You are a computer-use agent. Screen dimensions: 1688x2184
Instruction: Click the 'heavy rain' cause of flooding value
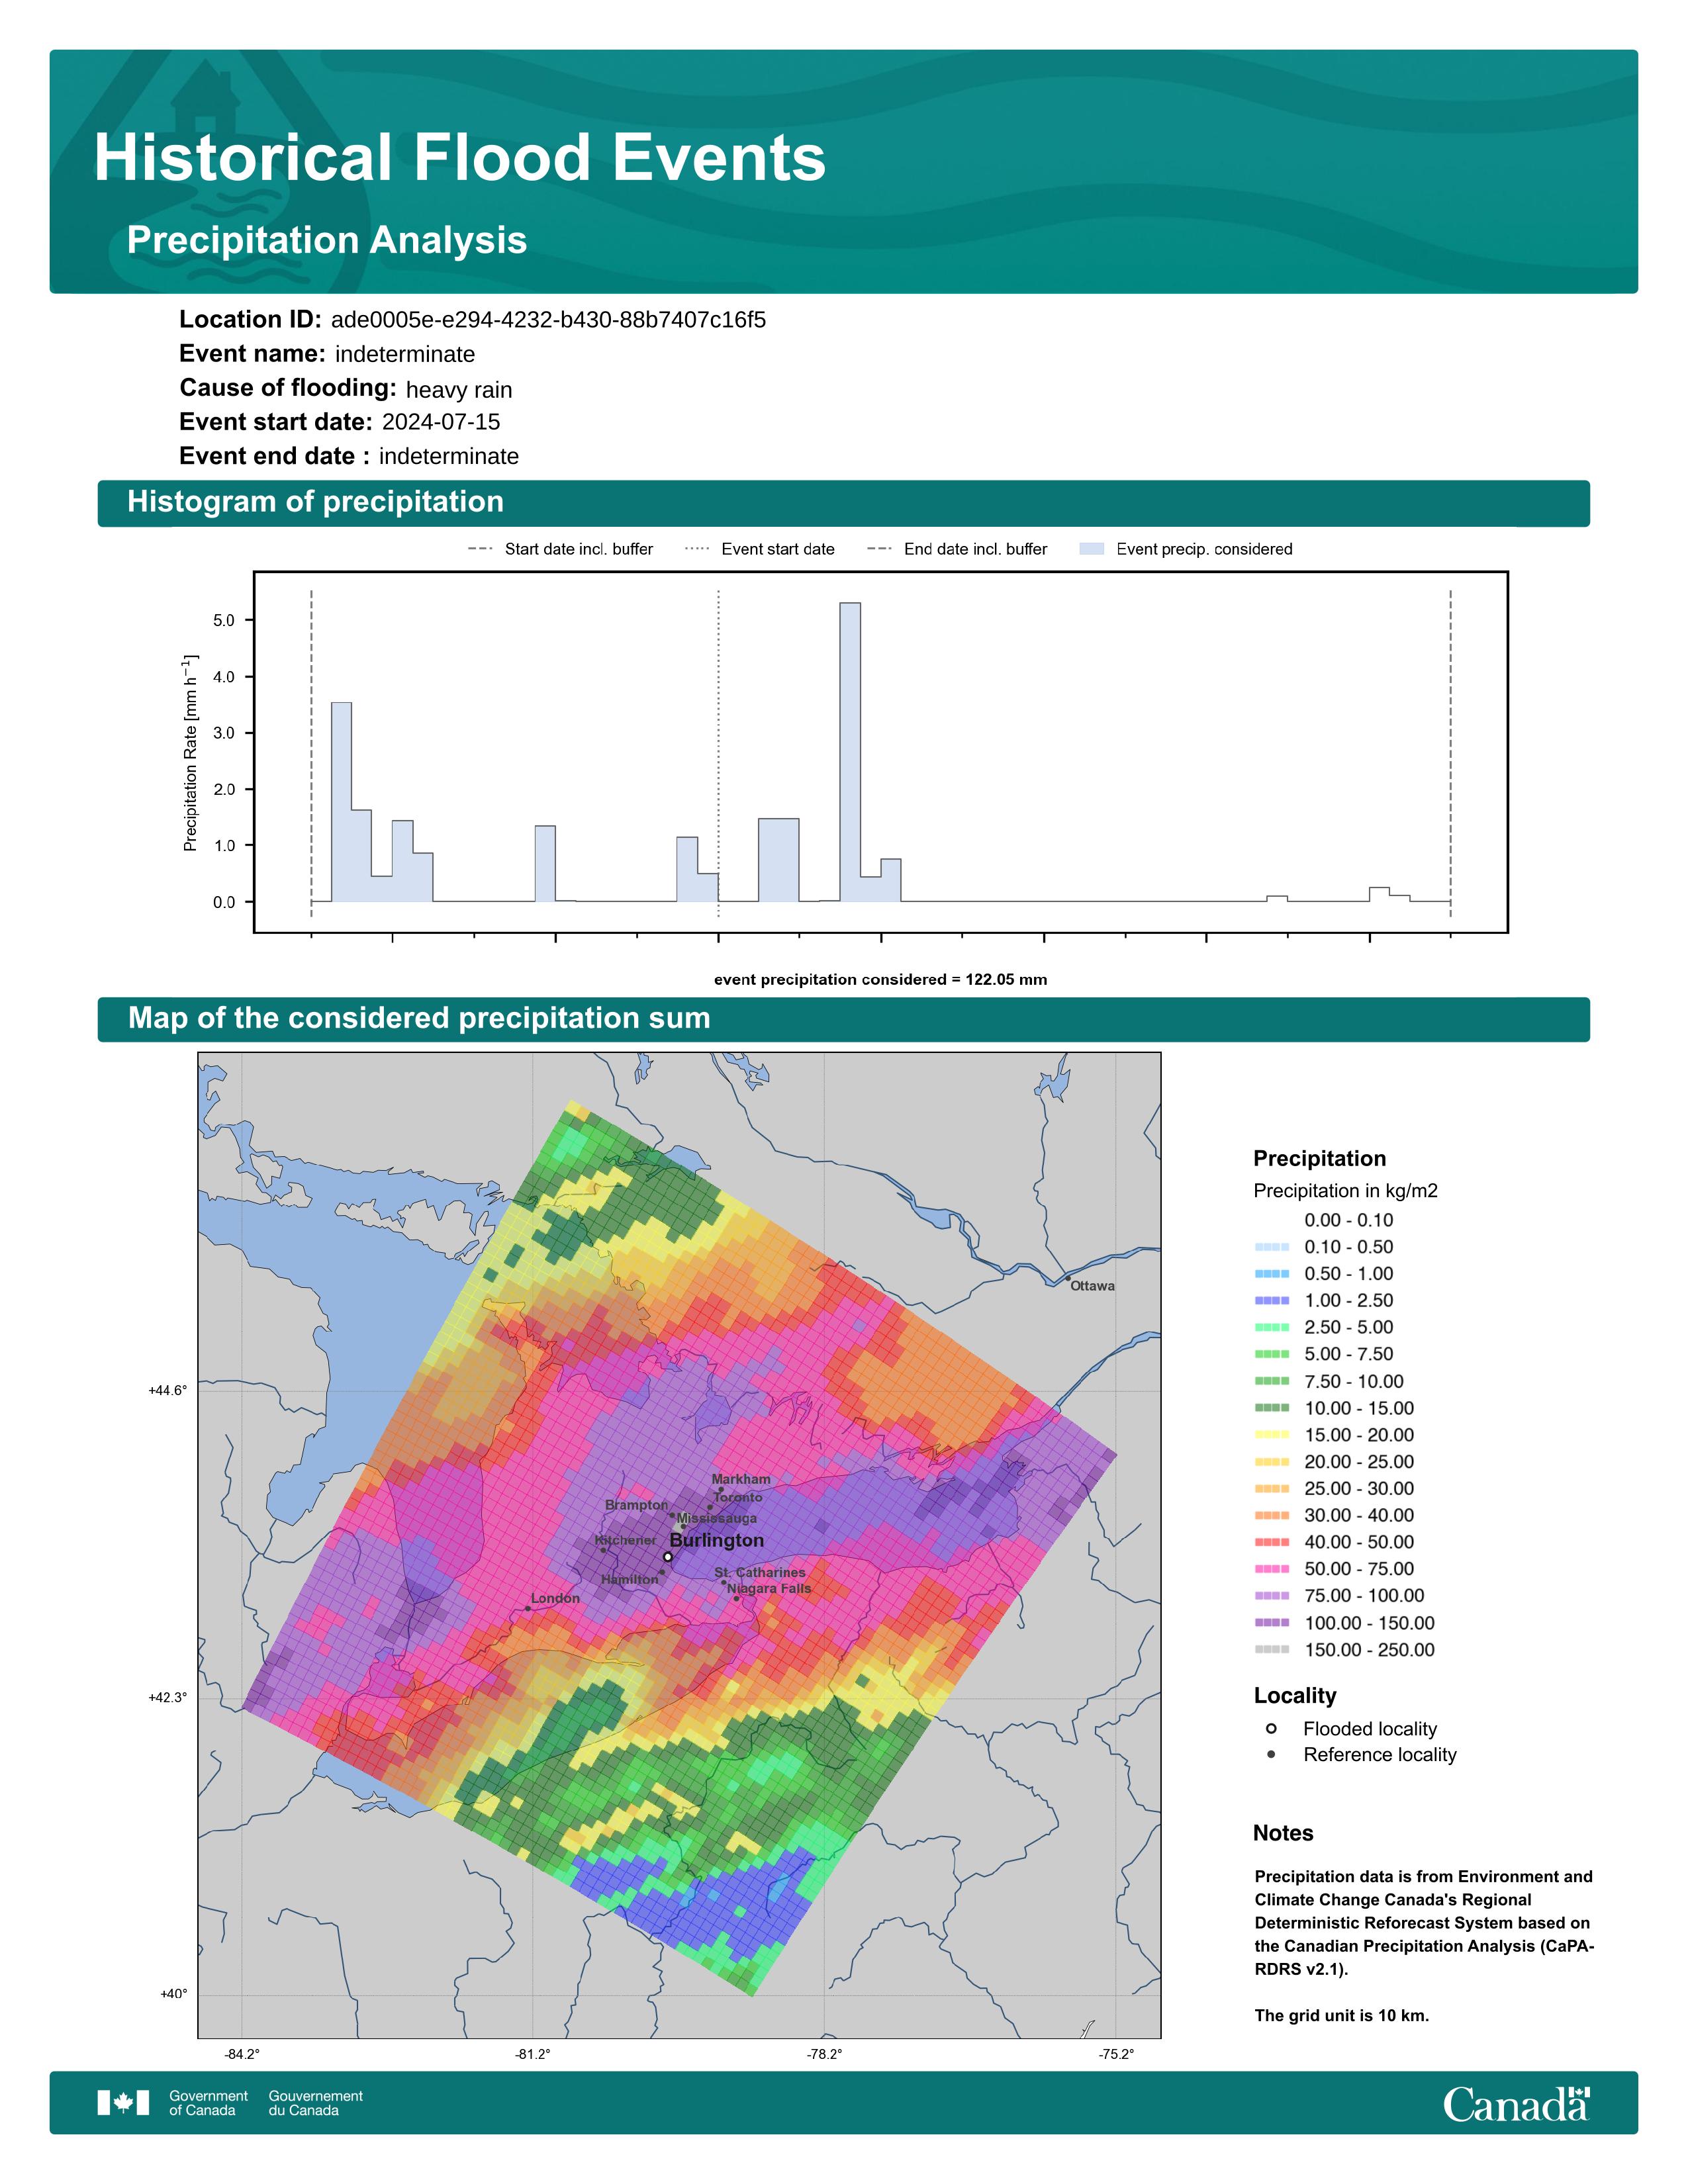[x=459, y=390]
